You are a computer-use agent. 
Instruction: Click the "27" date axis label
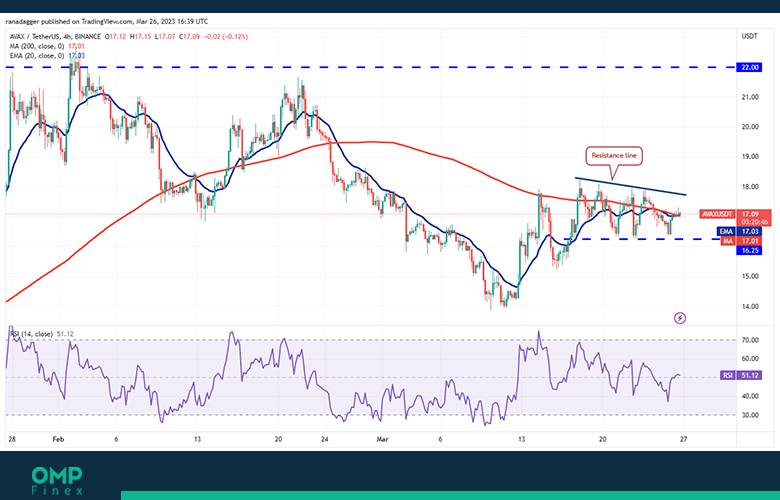[x=683, y=439]
